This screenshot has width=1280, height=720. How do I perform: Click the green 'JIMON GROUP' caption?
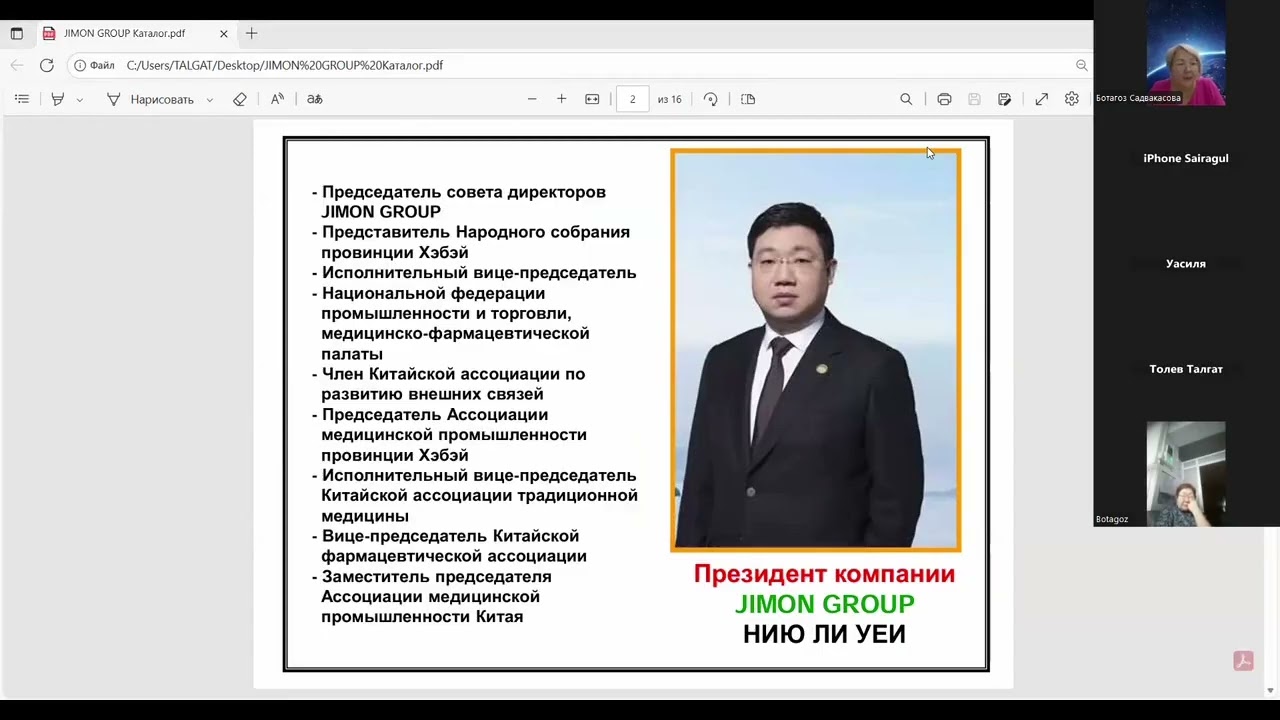point(824,604)
